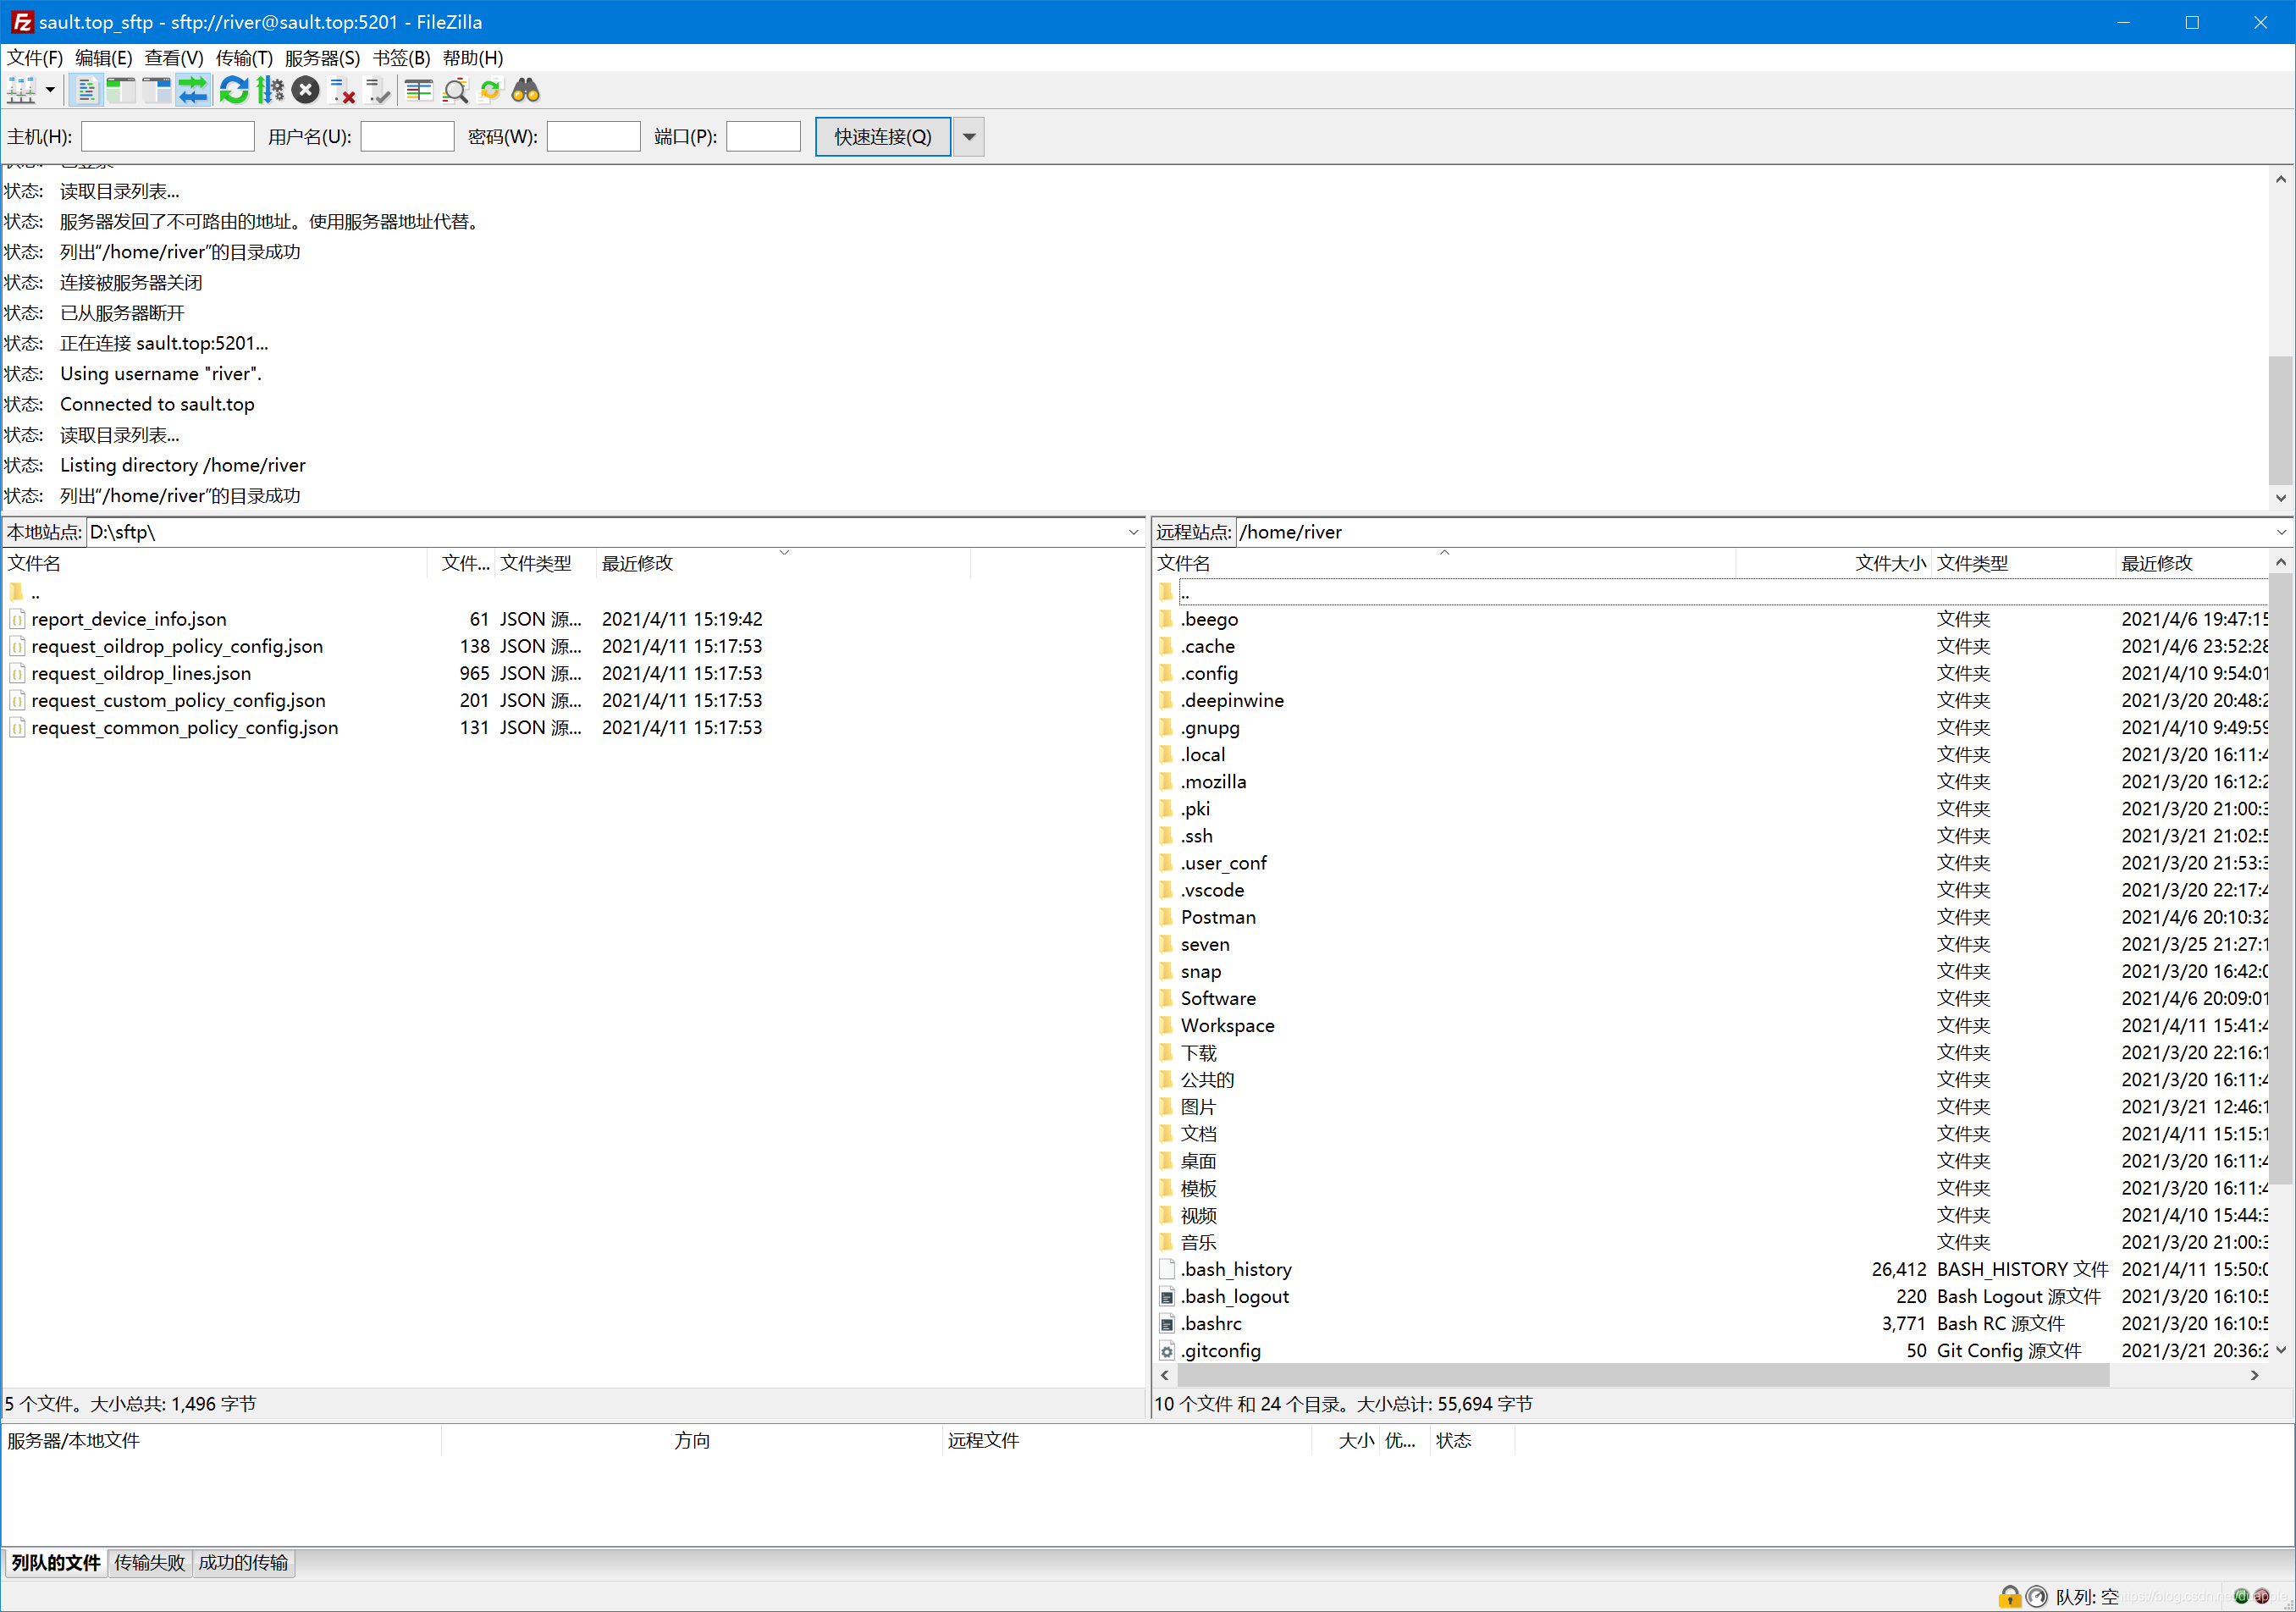Expand the quick connect history dropdown
This screenshot has height=1612, width=2296.
[x=969, y=137]
